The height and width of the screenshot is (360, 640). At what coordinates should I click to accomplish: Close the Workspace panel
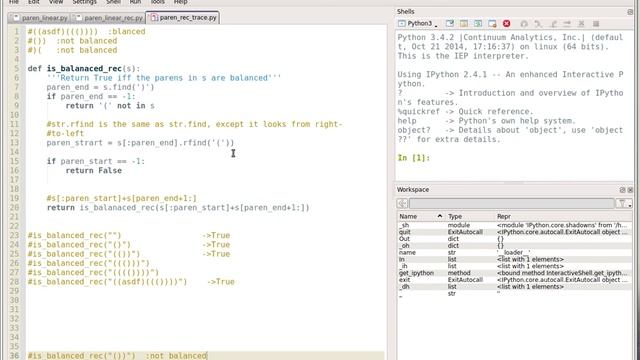click(630, 190)
